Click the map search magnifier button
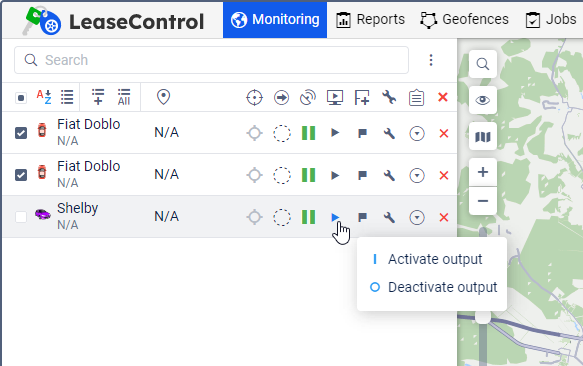This screenshot has height=366, width=583. point(483,64)
